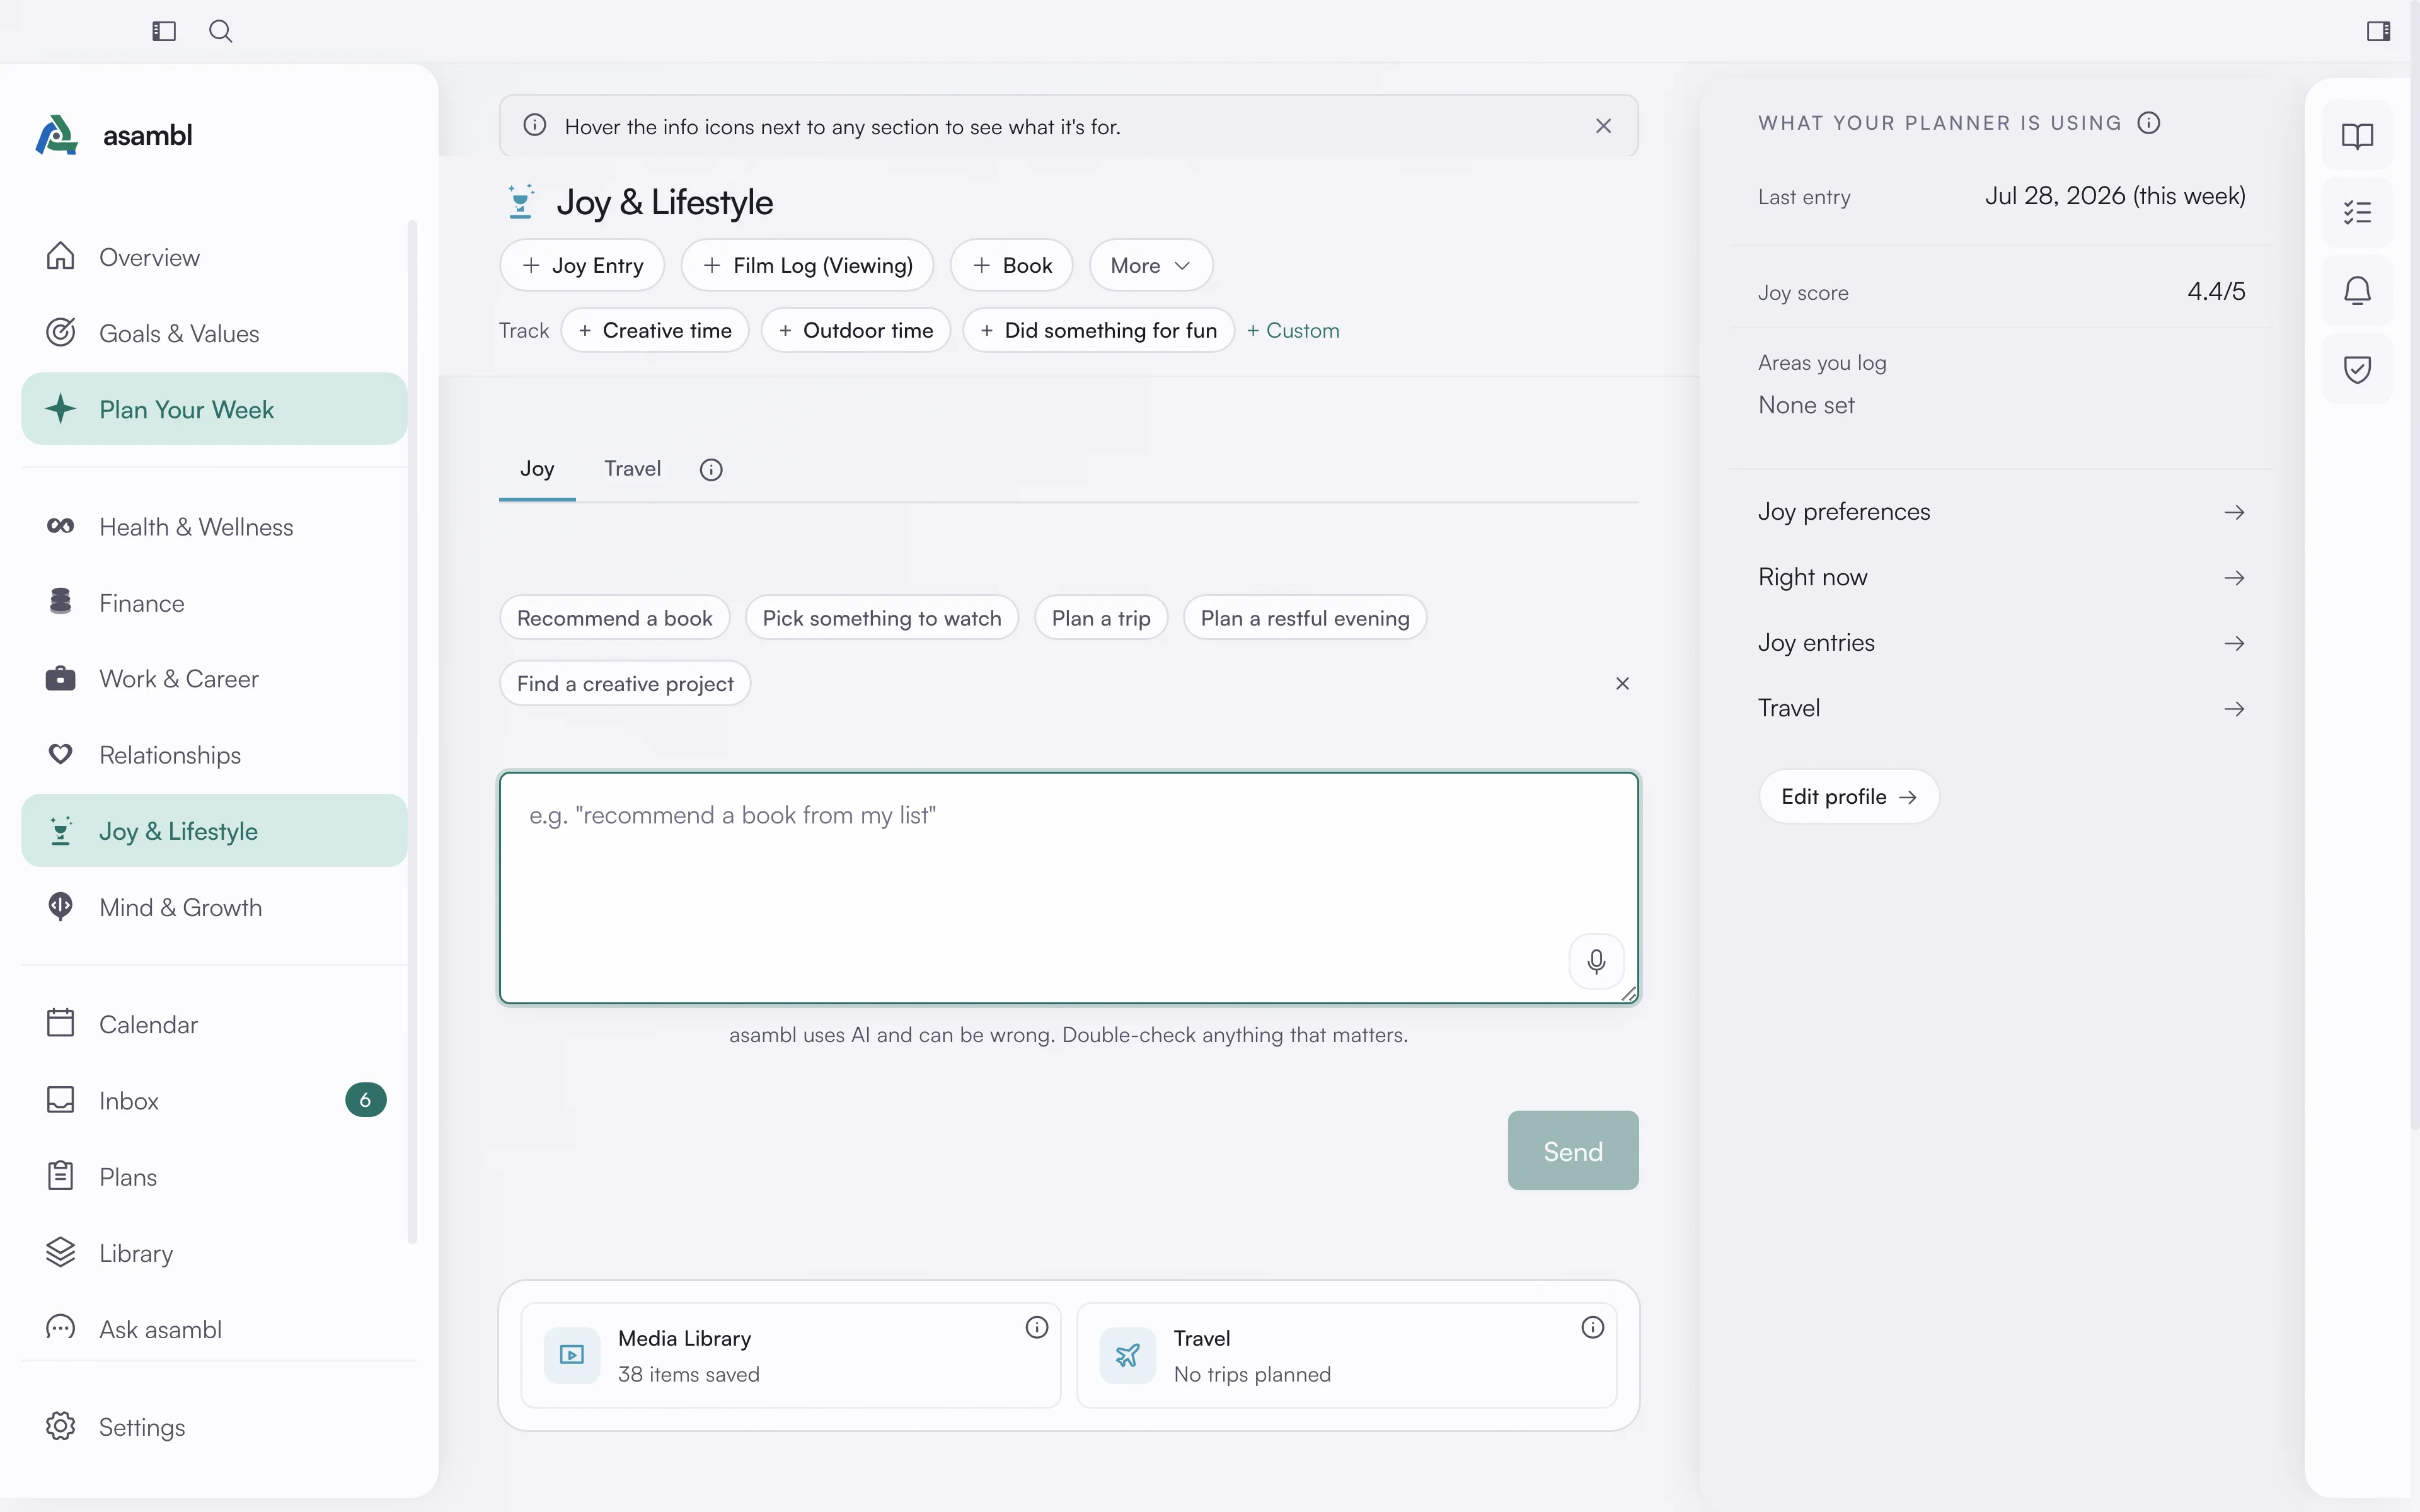Click info icon next to planner heading

[2149, 123]
